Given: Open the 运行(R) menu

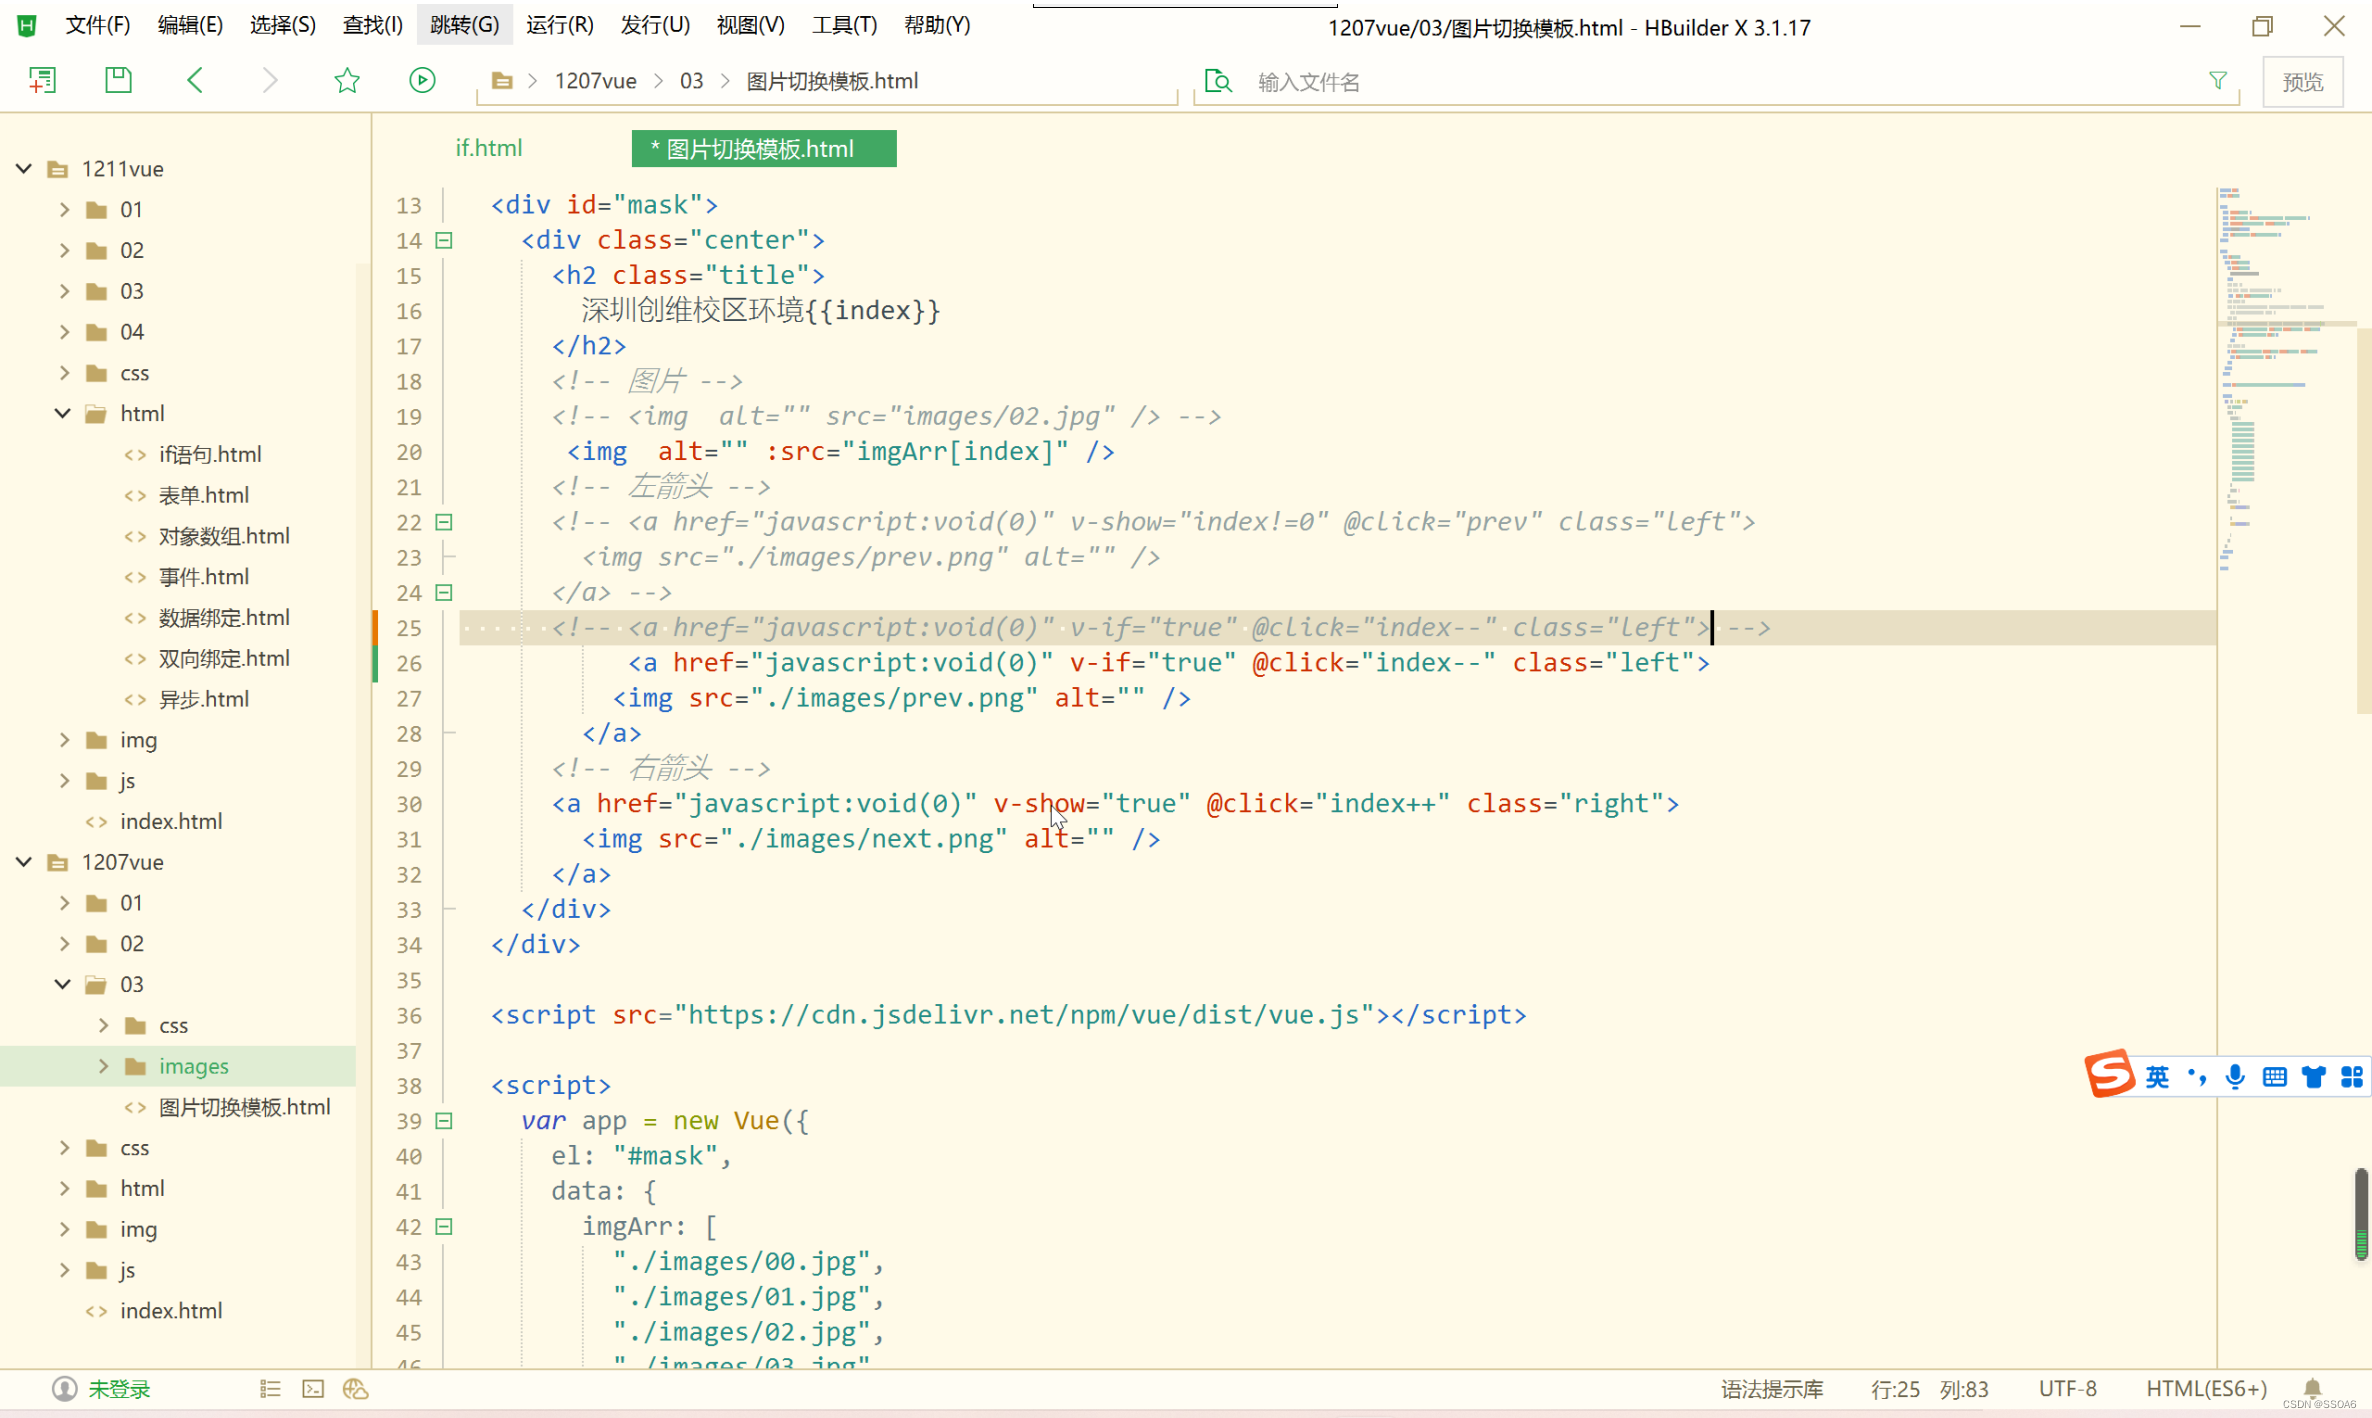Looking at the screenshot, I should click(x=559, y=25).
